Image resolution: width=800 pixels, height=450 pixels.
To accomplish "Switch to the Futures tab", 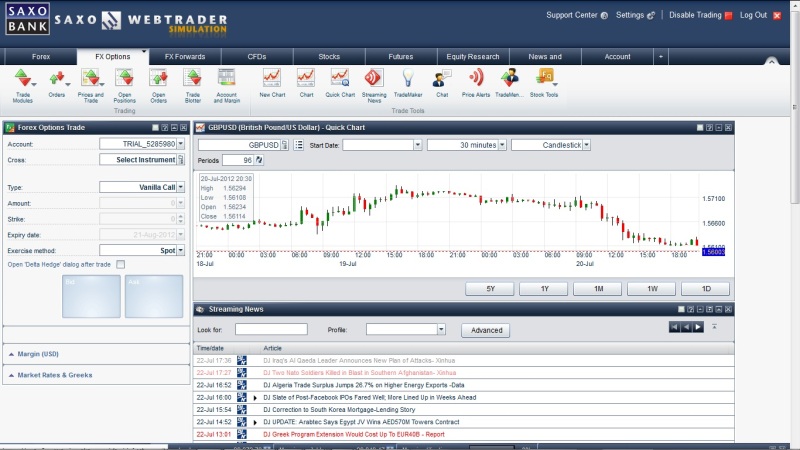I will pyautogui.click(x=401, y=57).
